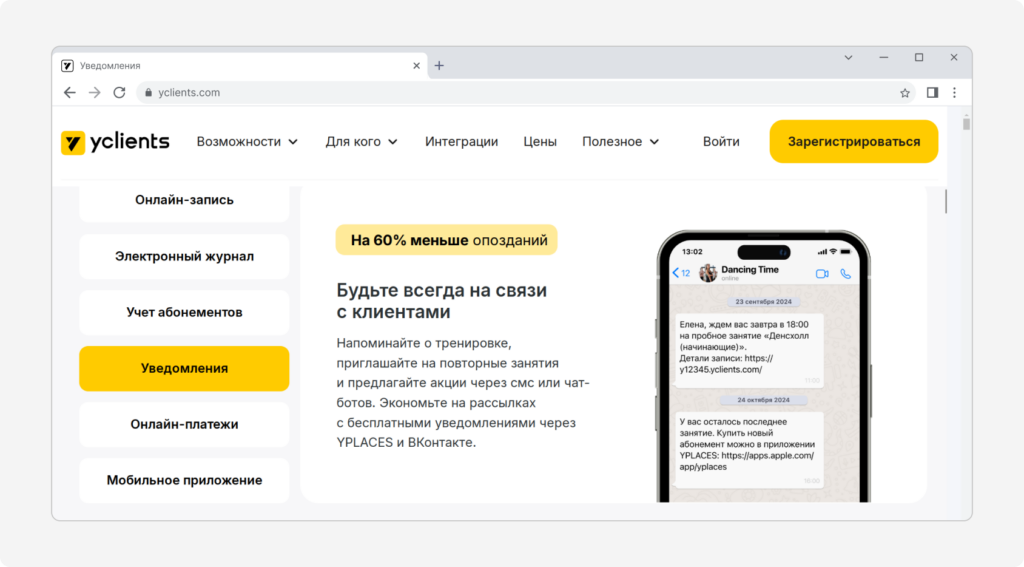The height and width of the screenshot is (567, 1024).
Task: Click the Dancing Time chat title
Action: pos(750,270)
